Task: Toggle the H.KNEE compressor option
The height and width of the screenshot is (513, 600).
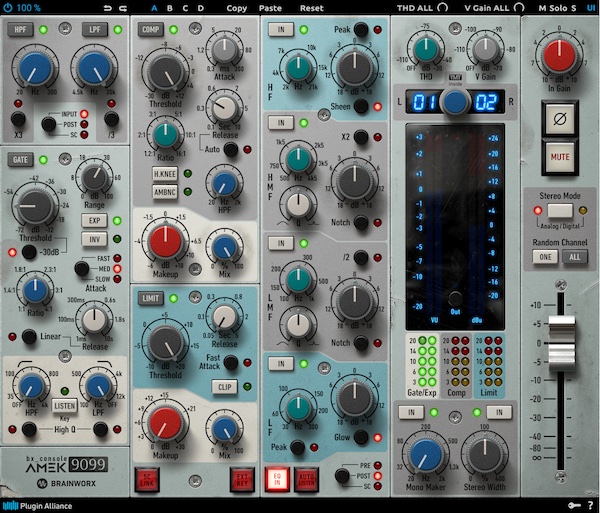Action: (165, 174)
